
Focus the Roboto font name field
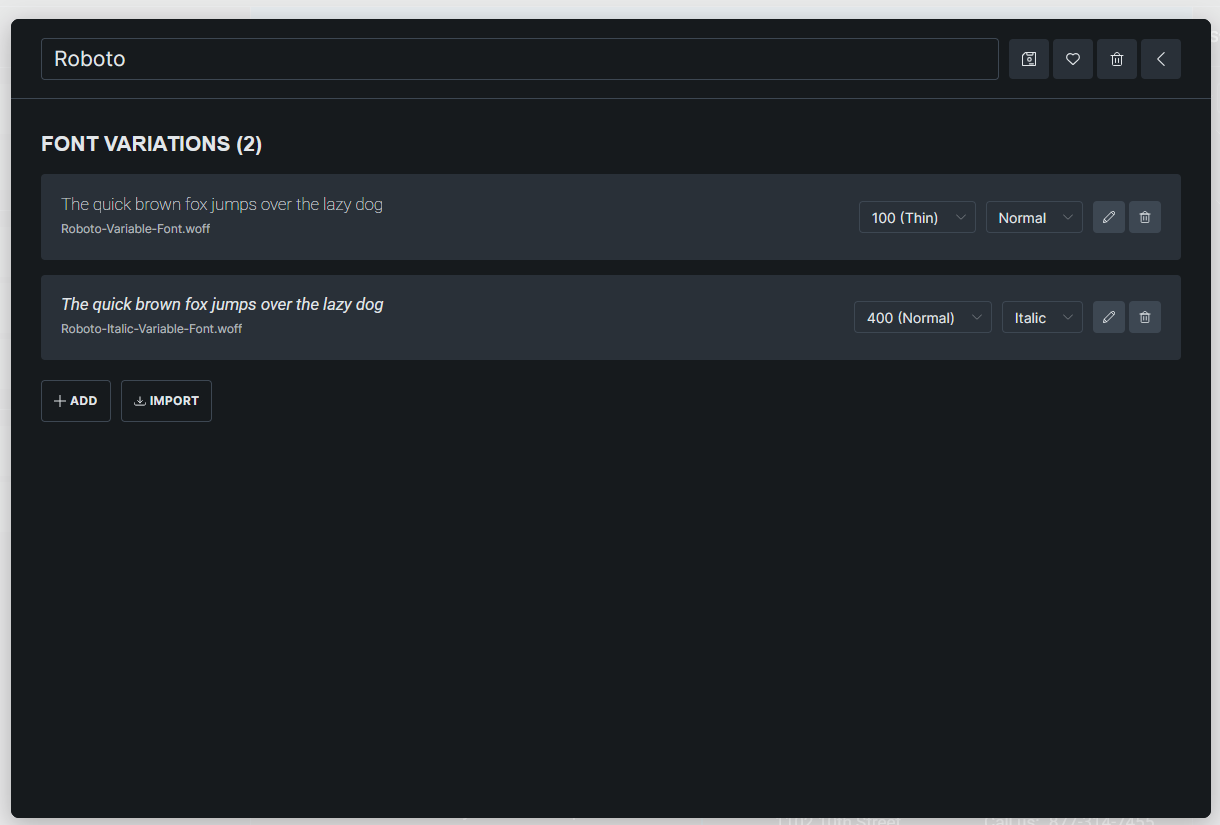tap(520, 59)
